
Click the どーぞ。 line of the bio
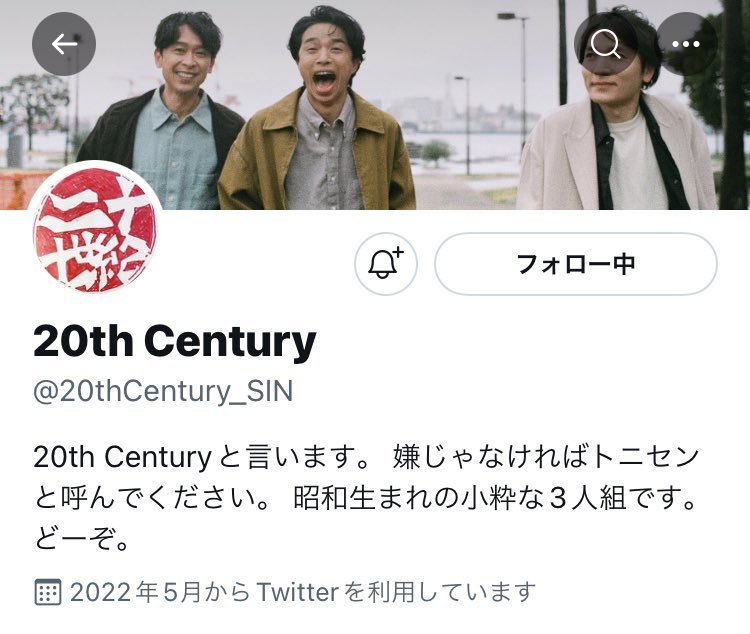[81, 539]
